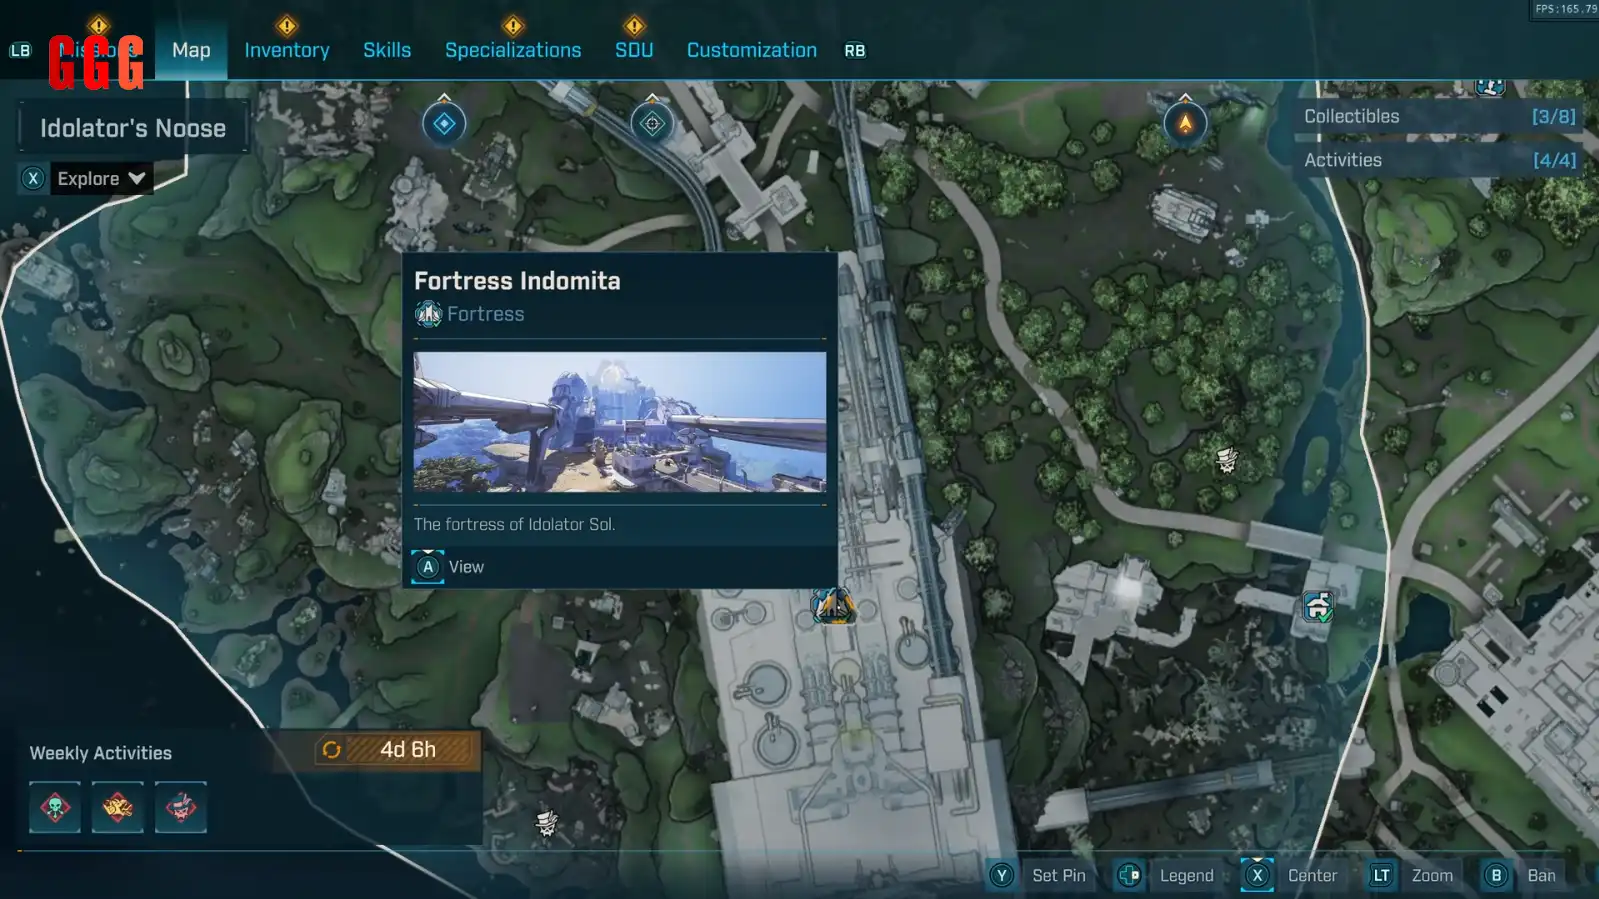Image resolution: width=1599 pixels, height=899 pixels.
Task: Click the notification diamond above Inventory tab
Action: tap(287, 25)
